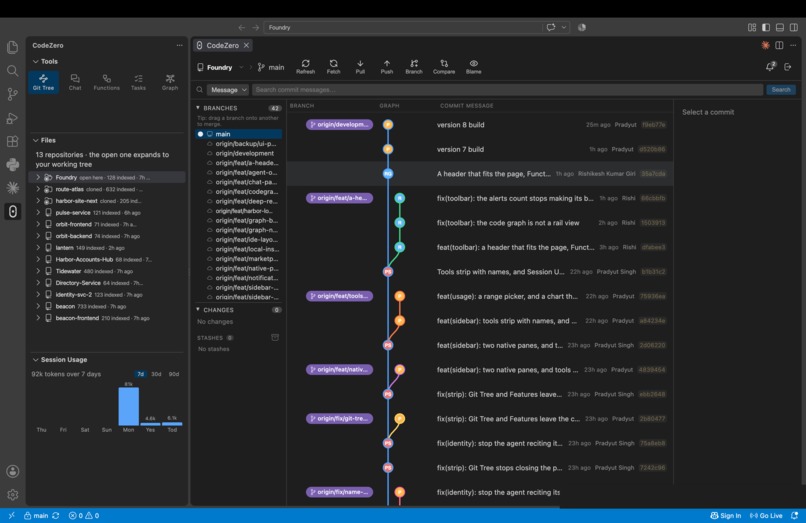Open the Manage gear icon
806x523 pixels.
pos(12,495)
